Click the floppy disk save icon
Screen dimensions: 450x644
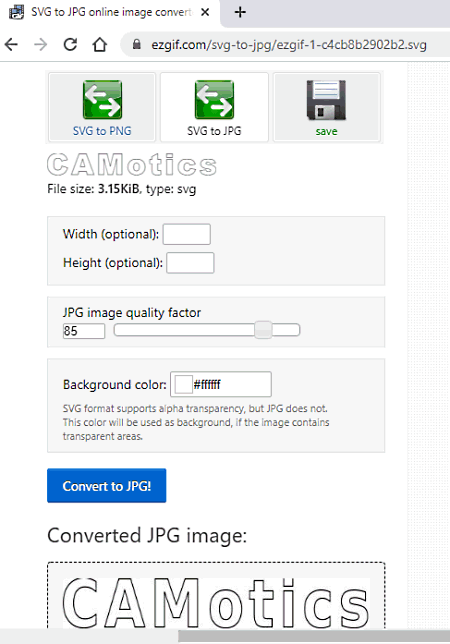(326, 100)
